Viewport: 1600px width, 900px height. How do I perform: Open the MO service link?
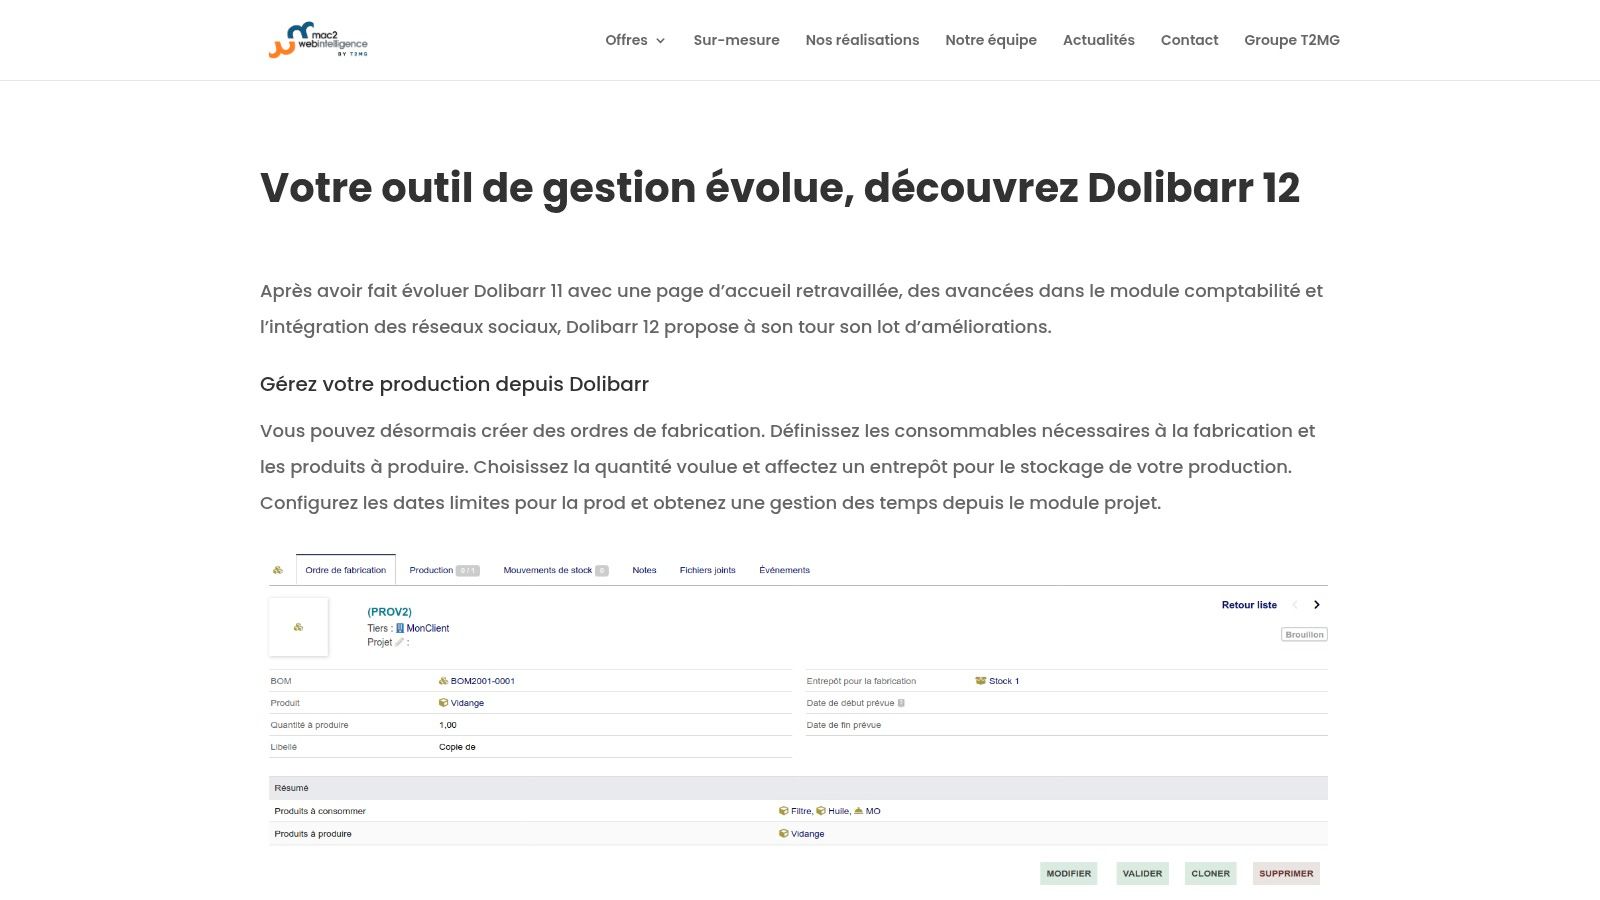coord(873,811)
